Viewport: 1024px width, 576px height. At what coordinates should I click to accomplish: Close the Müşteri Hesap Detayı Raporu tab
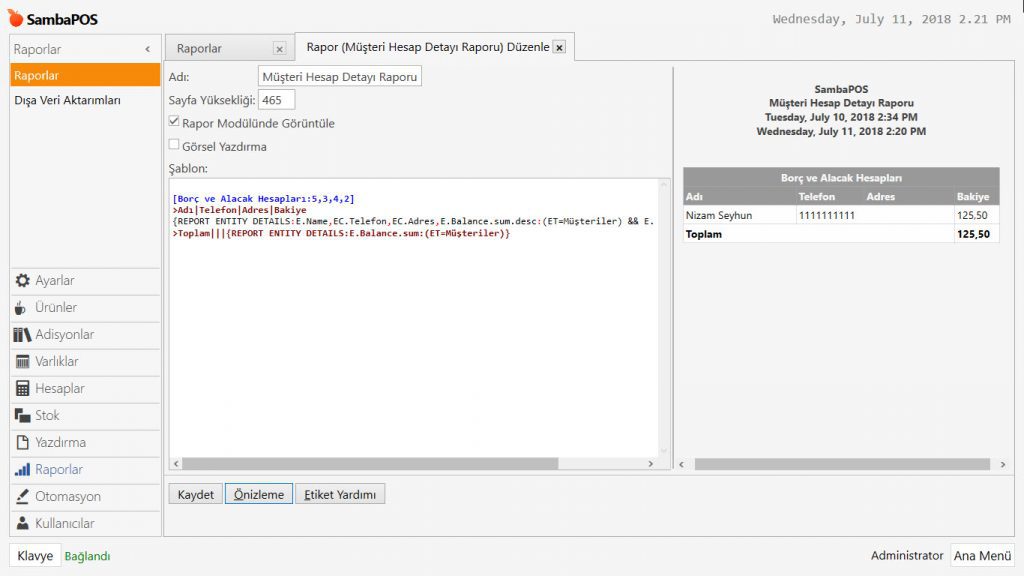click(x=559, y=47)
